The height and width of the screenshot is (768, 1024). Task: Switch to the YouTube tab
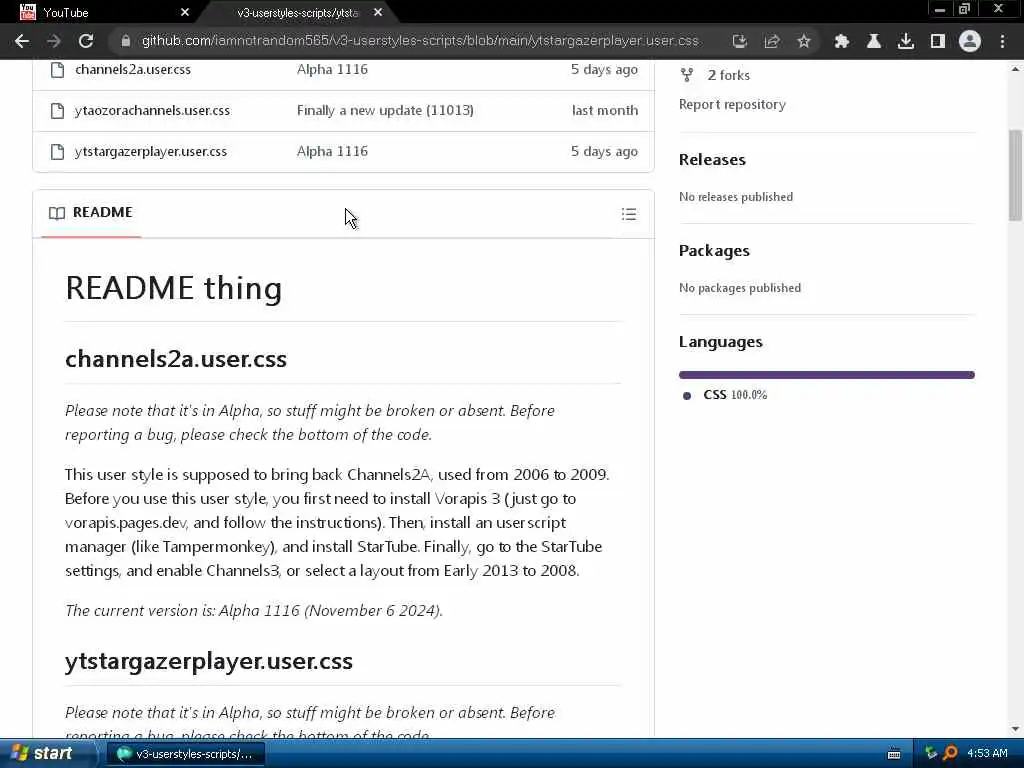pos(98,12)
